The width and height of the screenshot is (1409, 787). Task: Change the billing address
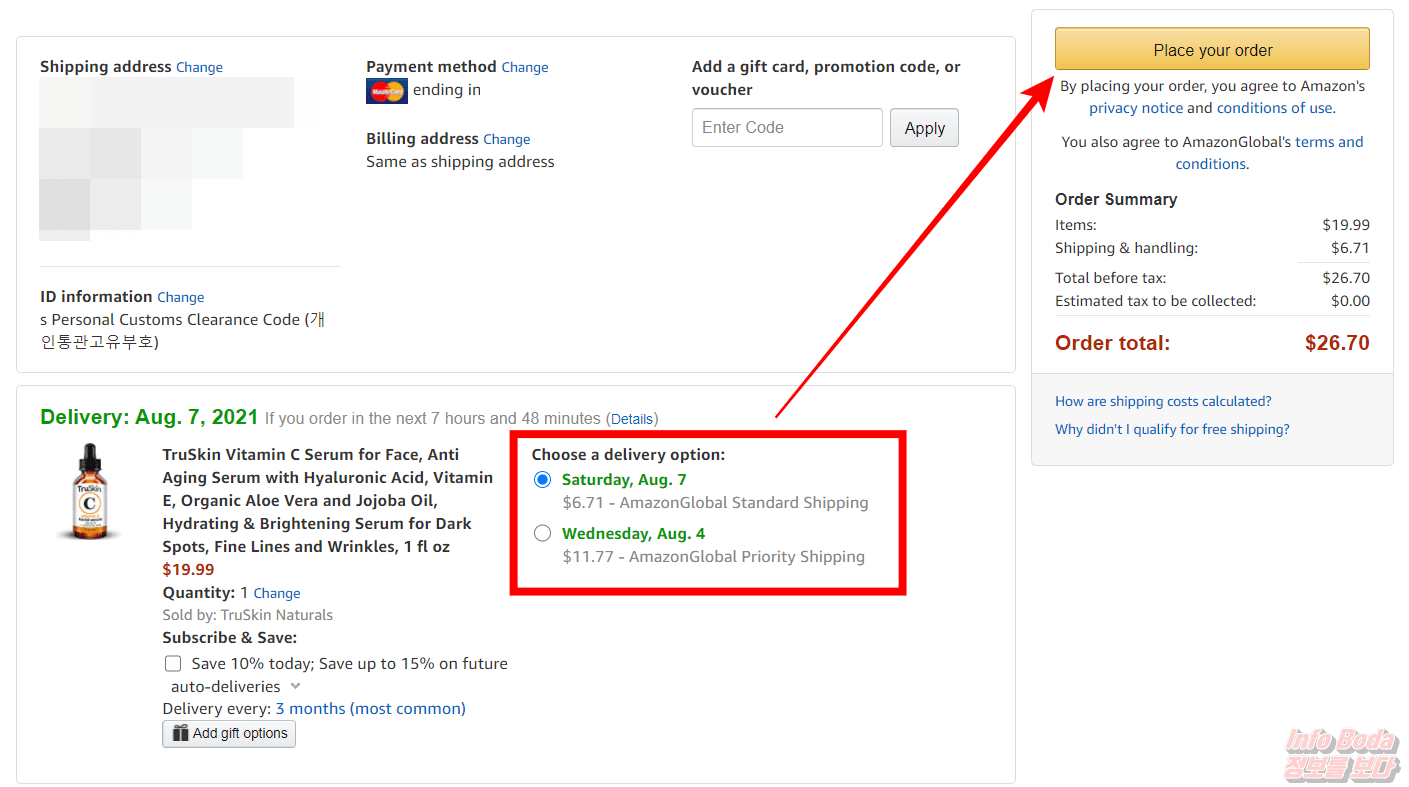(506, 139)
